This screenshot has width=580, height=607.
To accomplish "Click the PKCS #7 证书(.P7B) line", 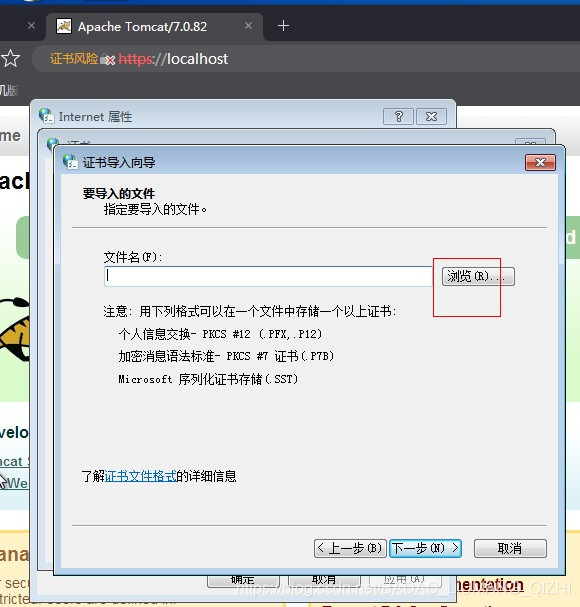I will (x=226, y=356).
